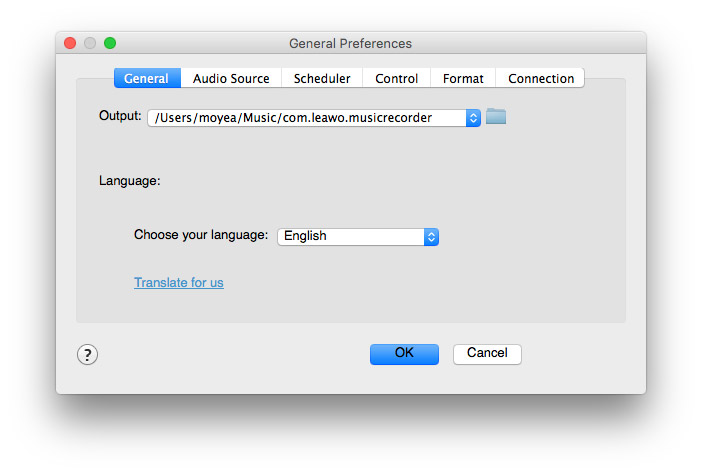Open the Scheduler tab
This screenshot has width=702, height=474.
pos(322,78)
